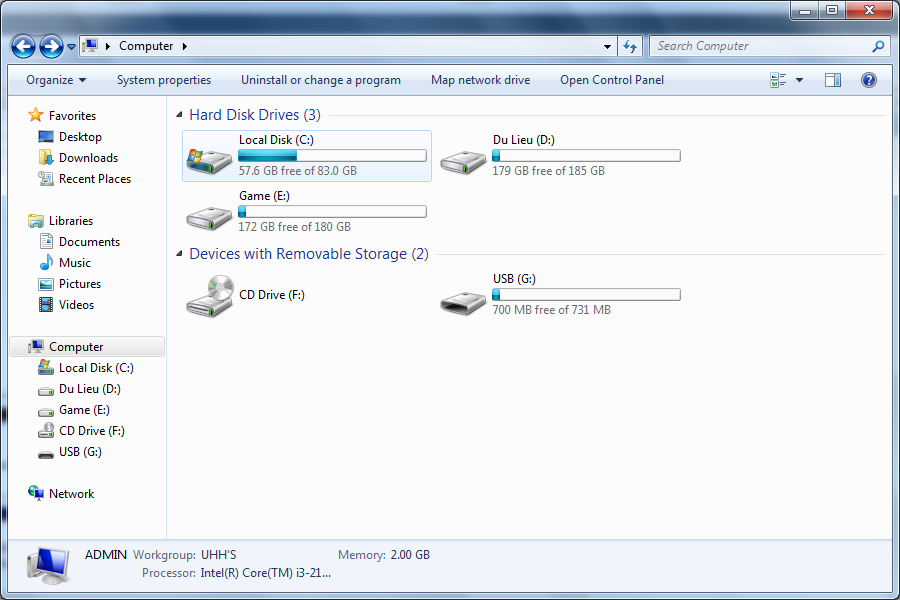Click the Forward navigation arrow
This screenshot has width=900, height=600.
[51, 47]
